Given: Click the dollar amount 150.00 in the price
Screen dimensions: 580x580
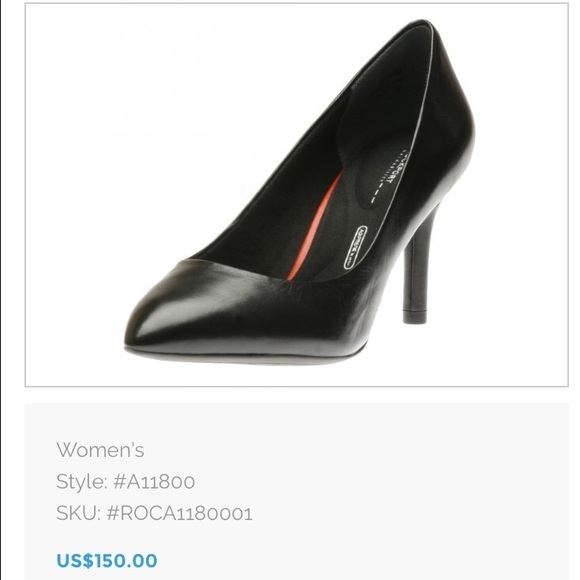Looking at the screenshot, I should [126, 560].
